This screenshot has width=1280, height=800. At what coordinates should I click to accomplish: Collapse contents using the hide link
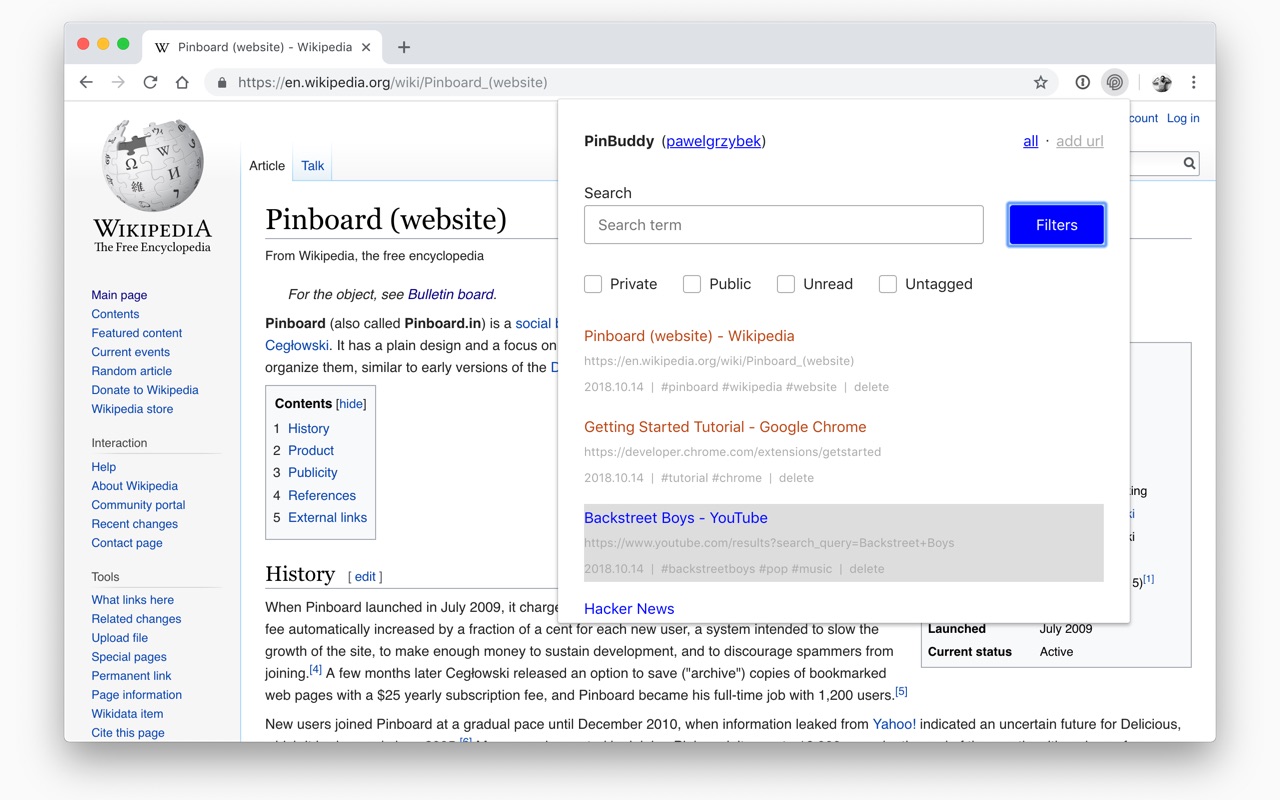[351, 404]
